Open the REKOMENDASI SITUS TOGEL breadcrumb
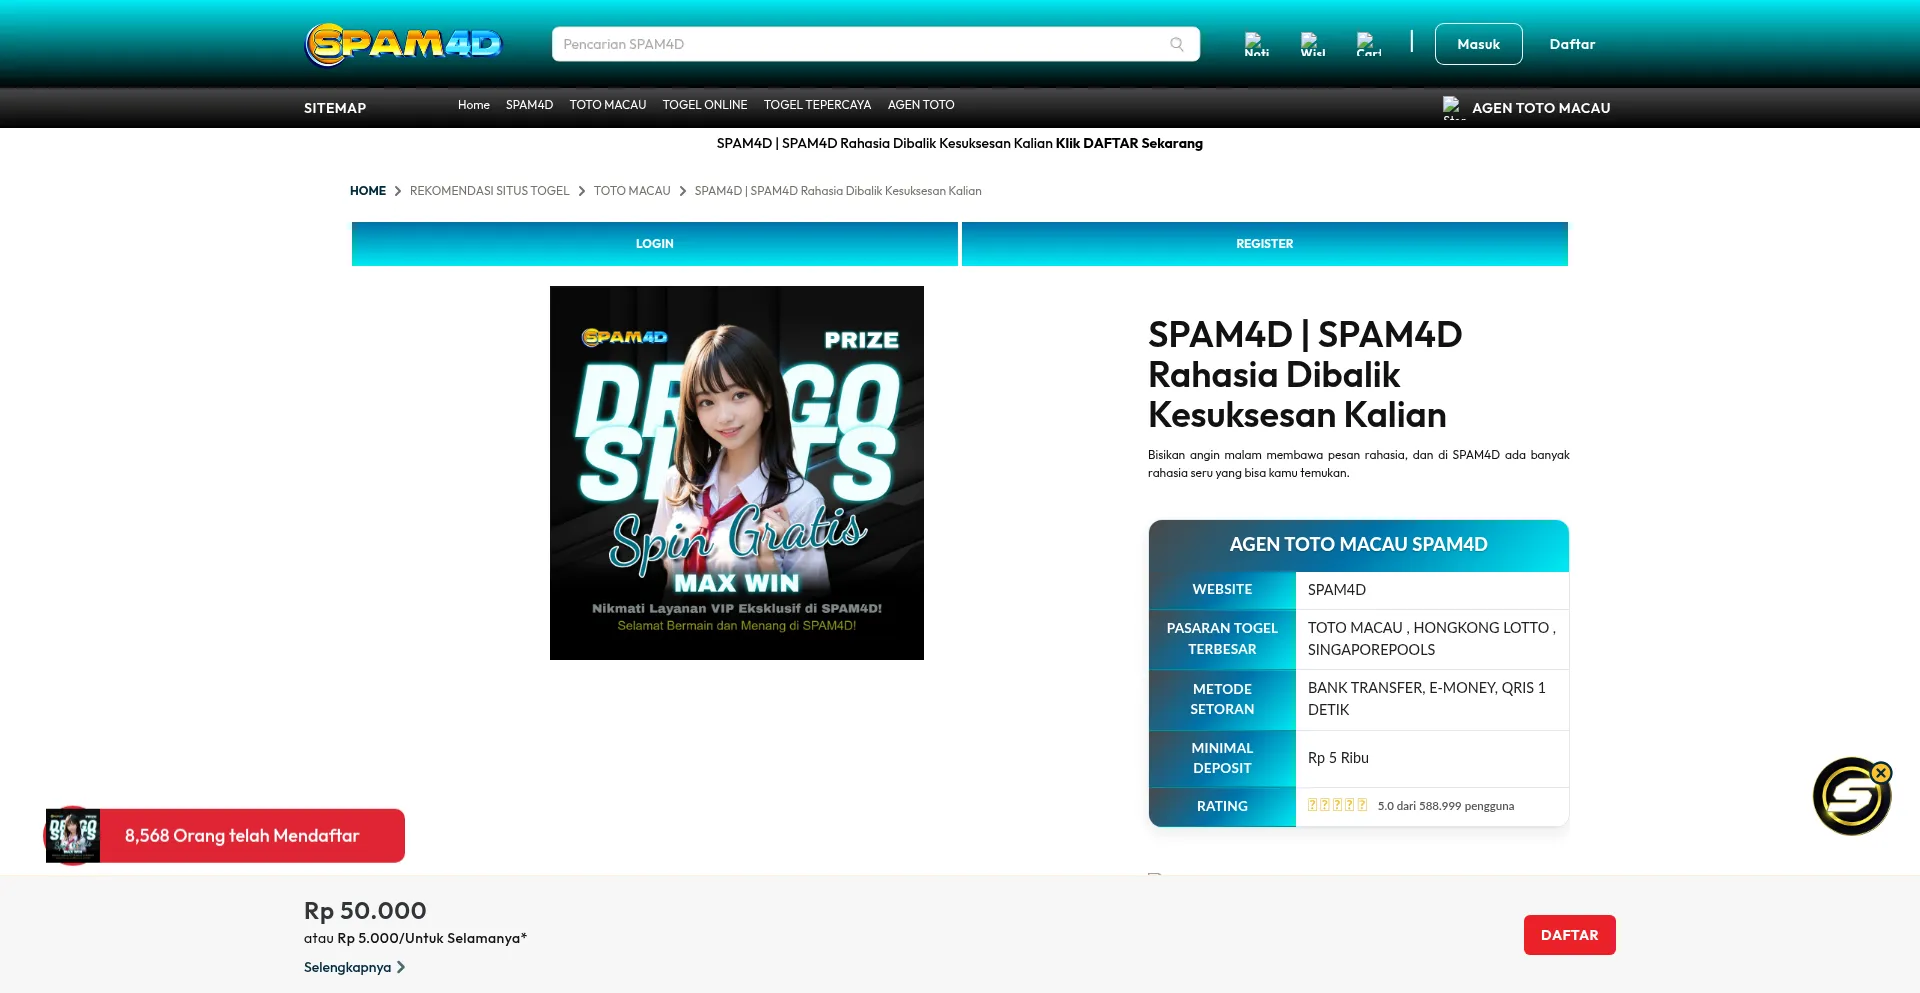1920x993 pixels. click(x=489, y=191)
